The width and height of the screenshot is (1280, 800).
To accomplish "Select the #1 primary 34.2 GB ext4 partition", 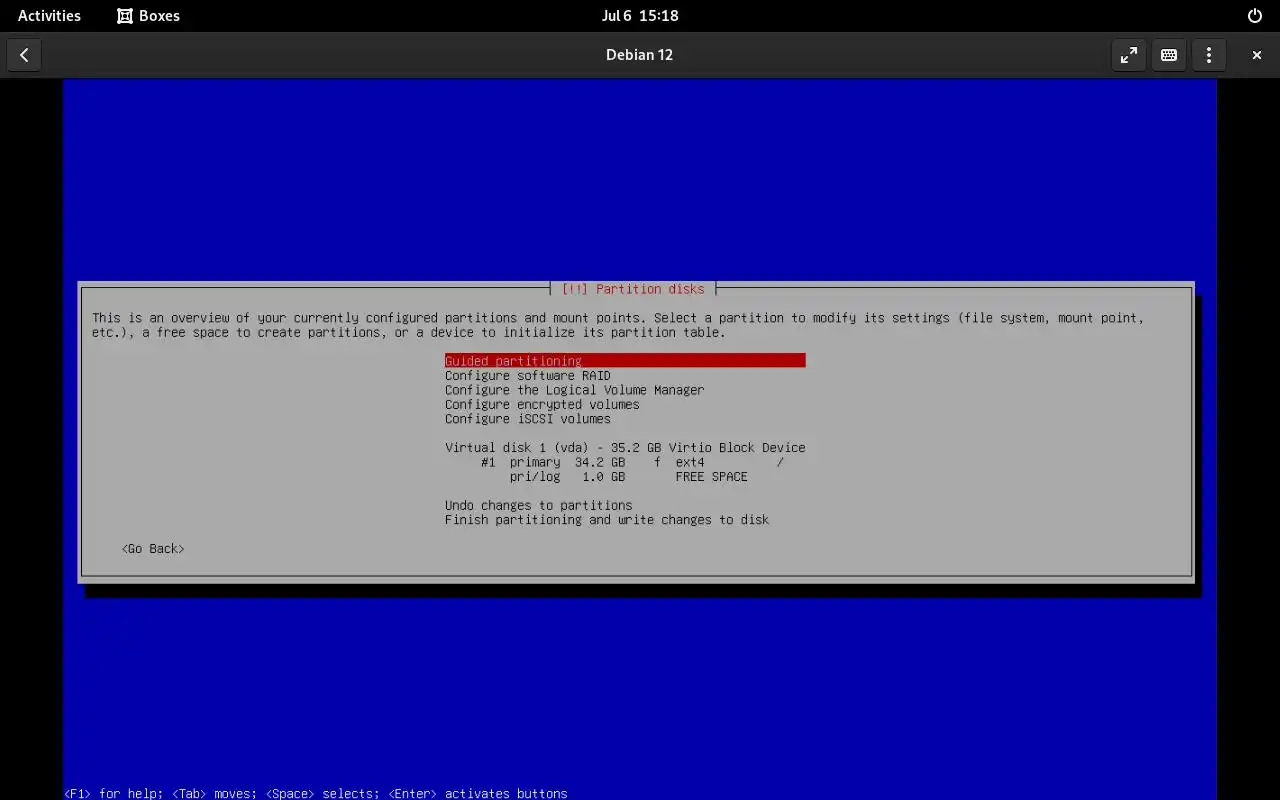I will point(632,463).
